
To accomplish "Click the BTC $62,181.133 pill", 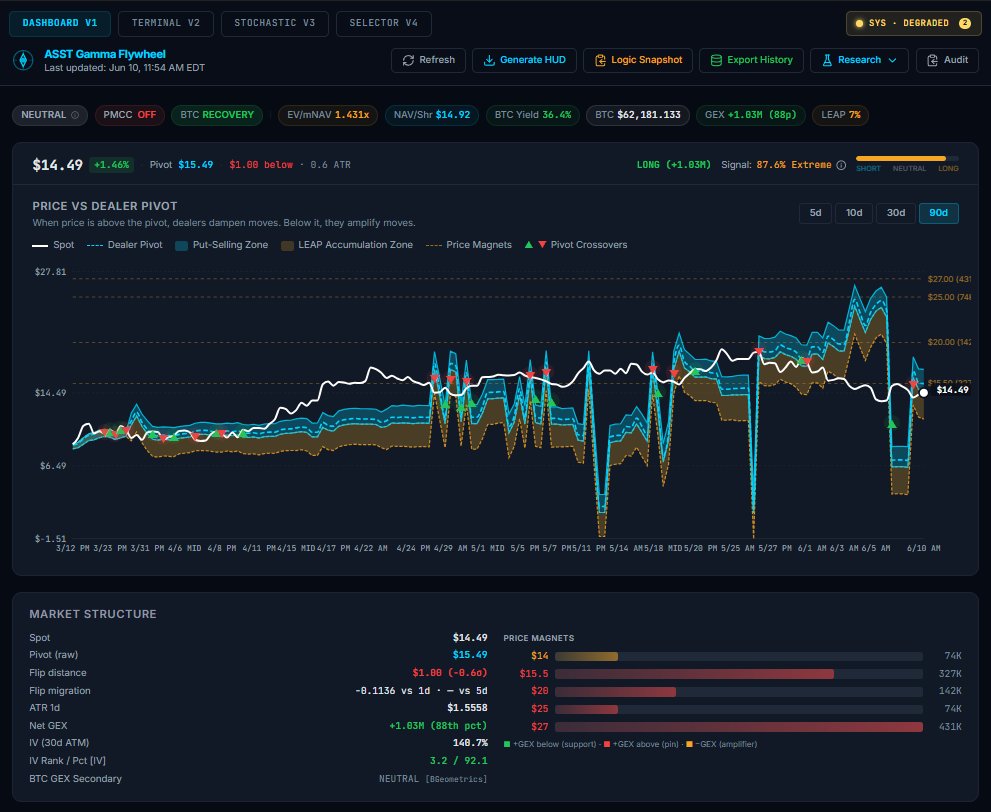I will (638, 115).
